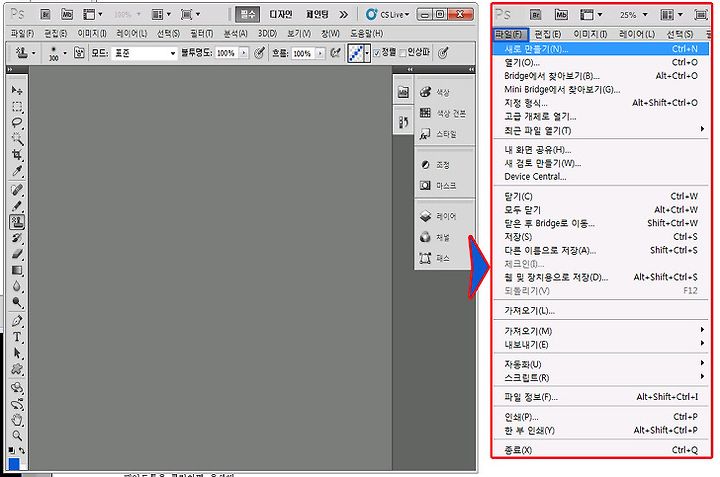Image resolution: width=720 pixels, height=477 pixels.
Task: Select the Brush tool
Action: [x=17, y=206]
